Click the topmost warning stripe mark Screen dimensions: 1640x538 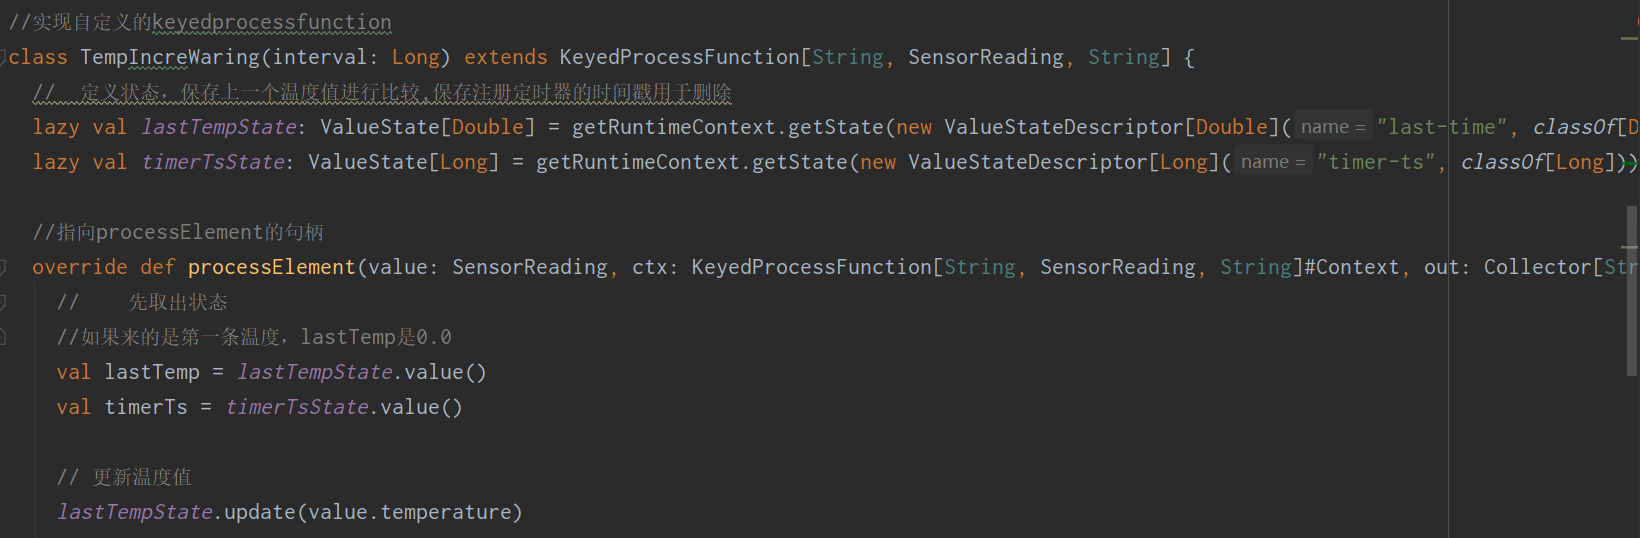[1630, 38]
